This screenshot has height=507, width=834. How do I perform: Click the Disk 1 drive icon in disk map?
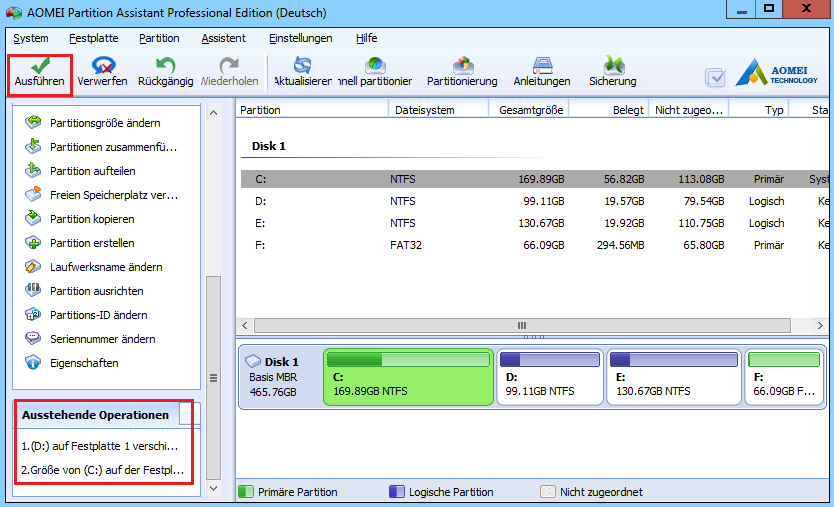click(x=253, y=361)
